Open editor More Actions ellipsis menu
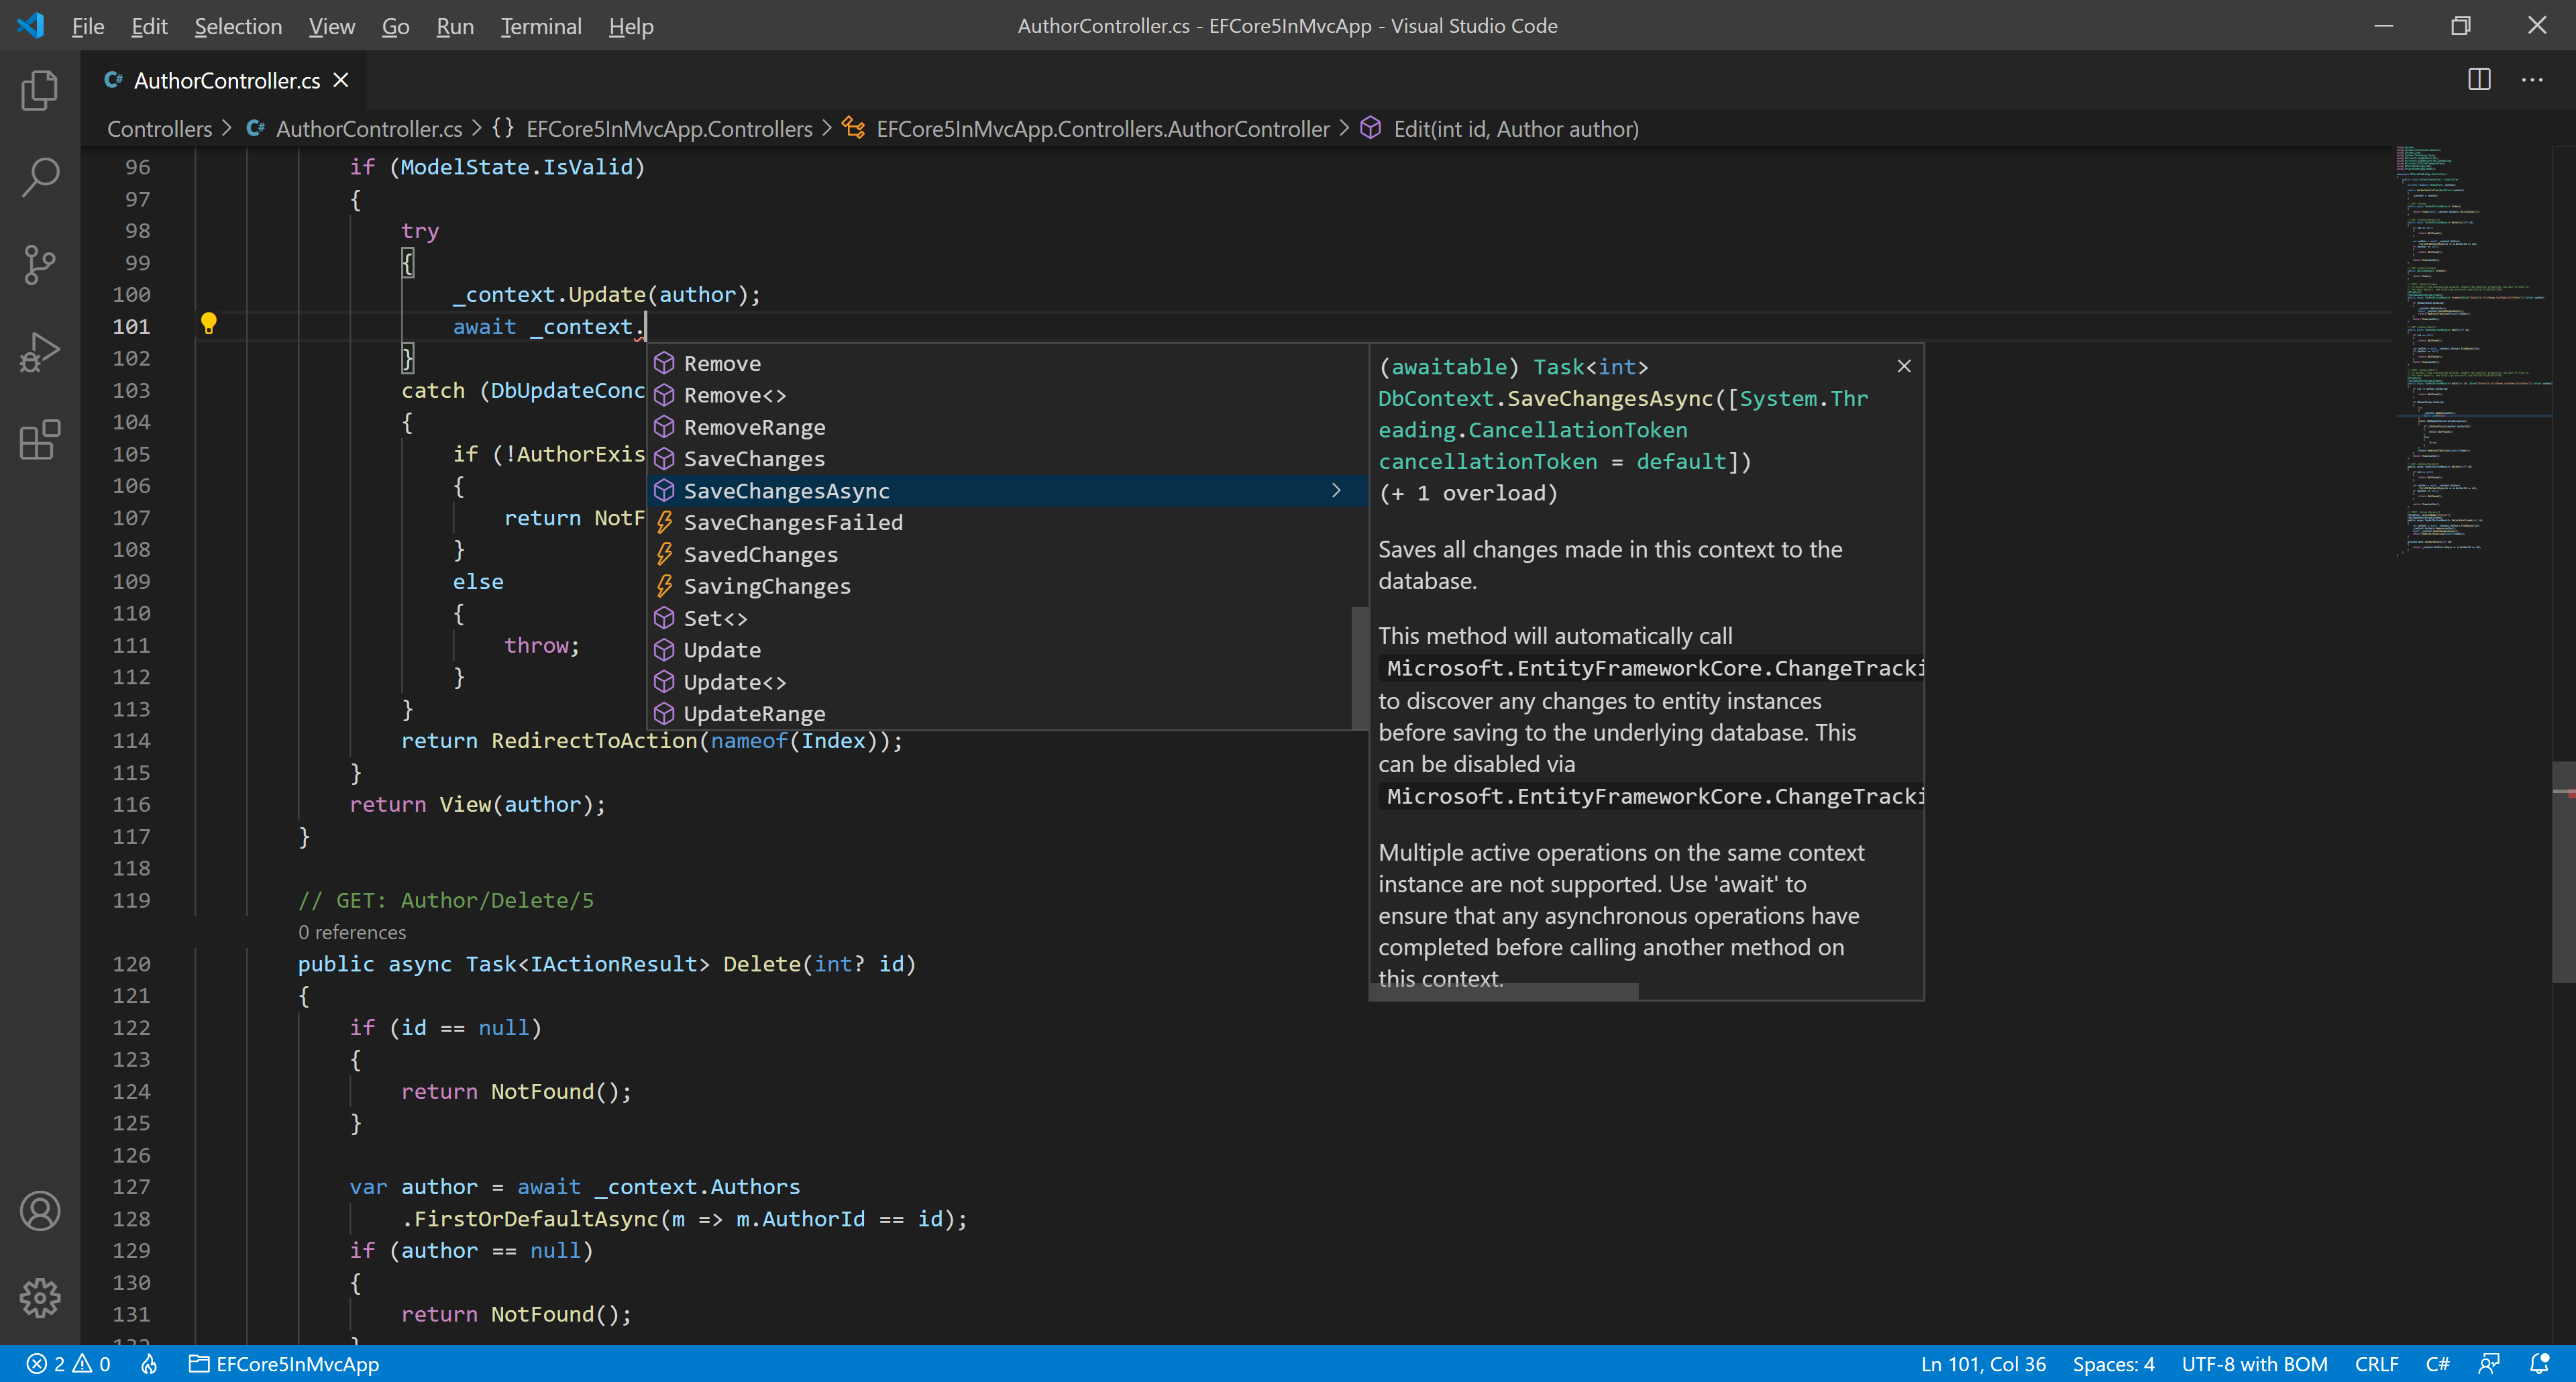Image resolution: width=2576 pixels, height=1382 pixels. tap(2532, 80)
